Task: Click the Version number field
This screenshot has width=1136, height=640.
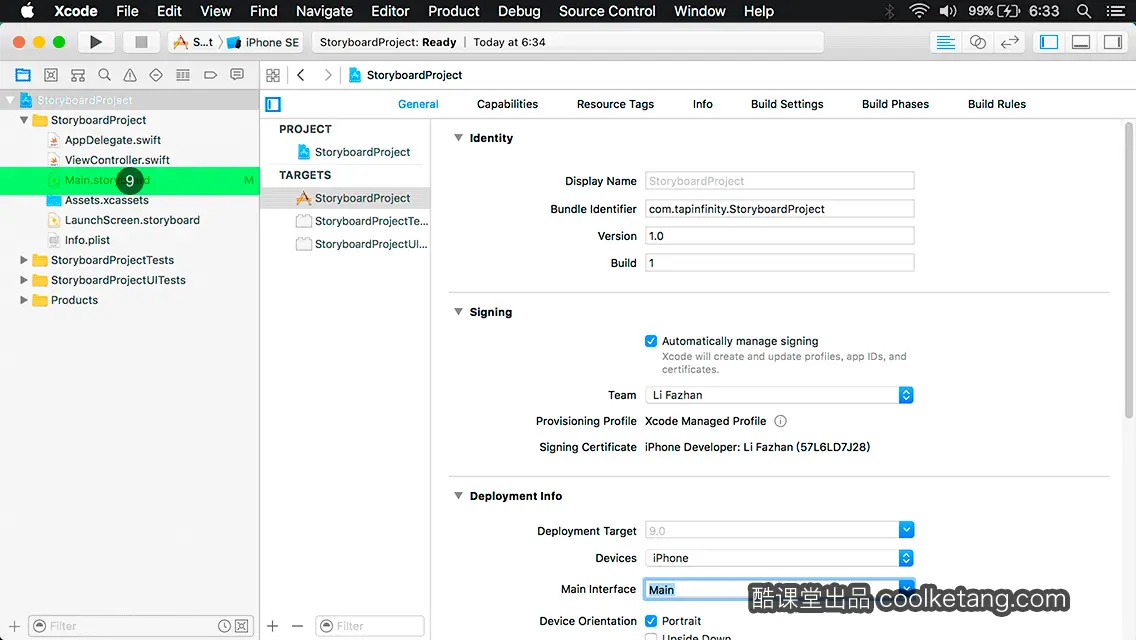Action: click(x=780, y=236)
